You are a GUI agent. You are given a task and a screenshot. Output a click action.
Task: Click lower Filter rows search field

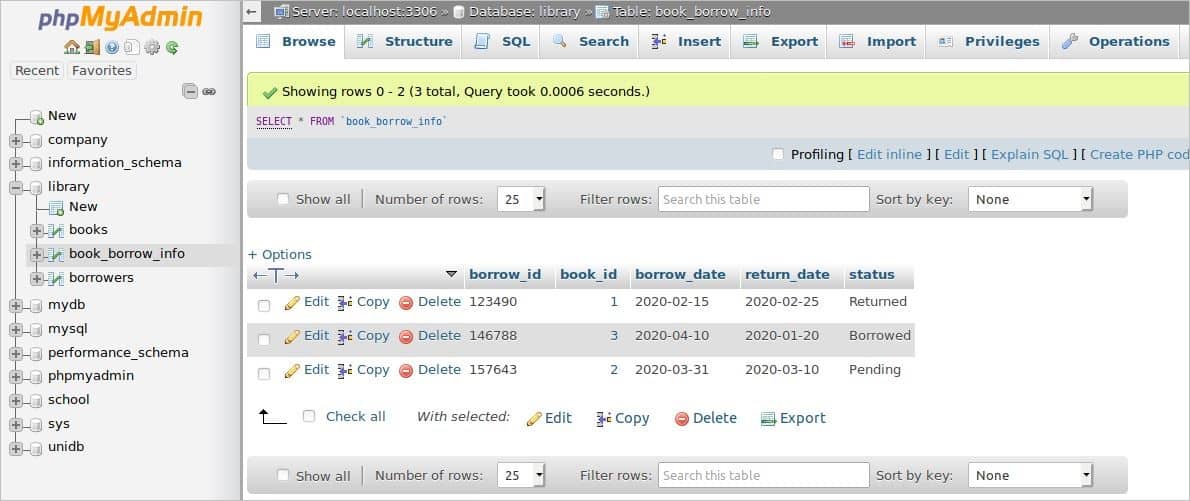(763, 476)
